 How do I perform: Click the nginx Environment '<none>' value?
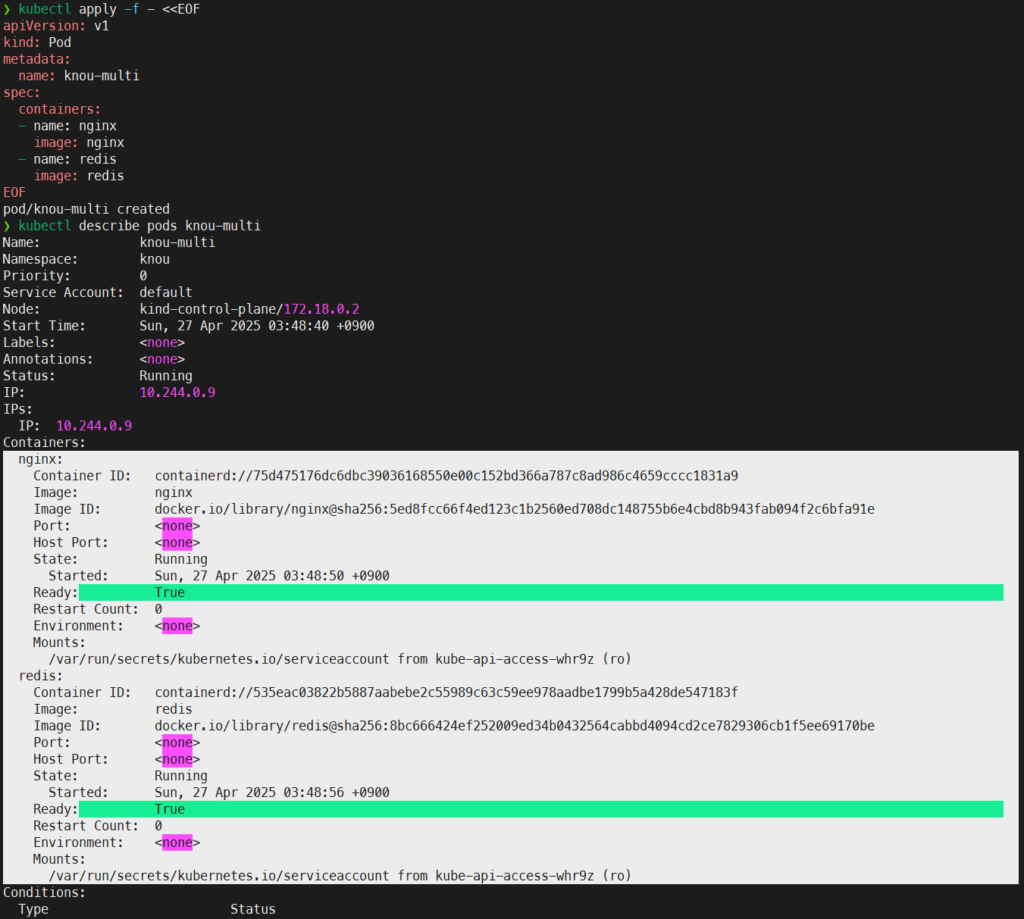pos(177,626)
